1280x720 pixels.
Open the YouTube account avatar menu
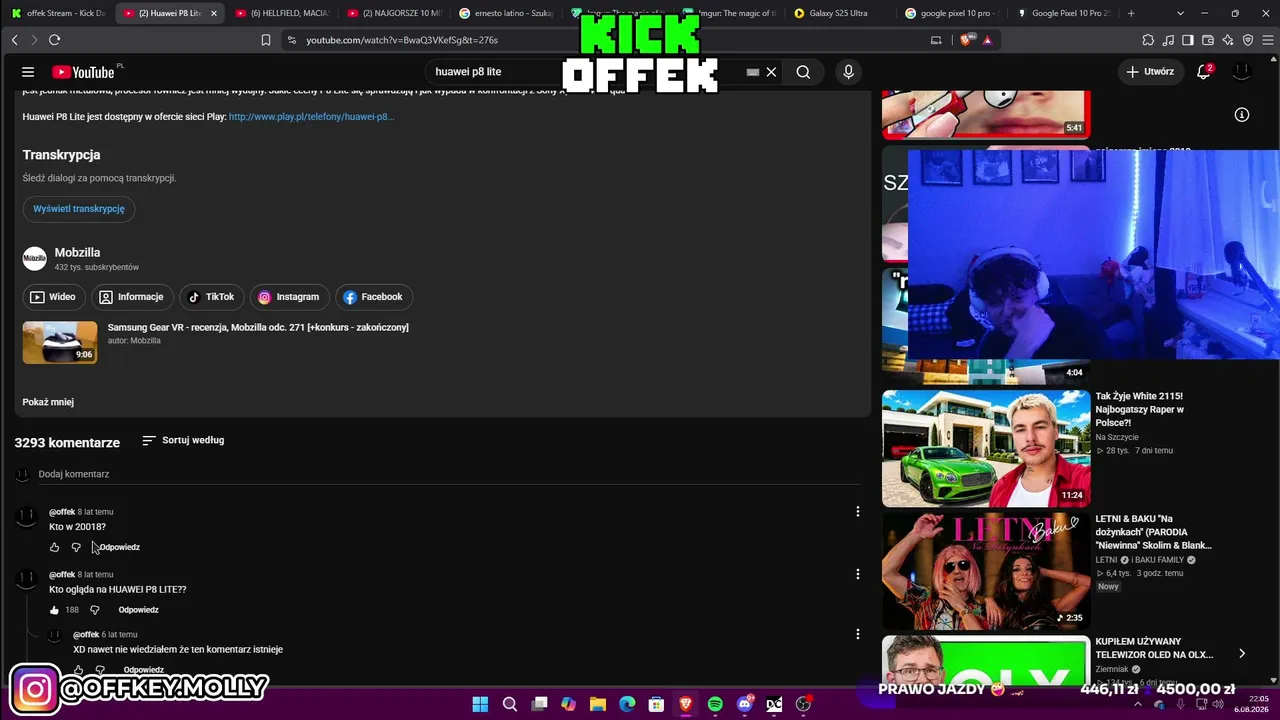1241,72
